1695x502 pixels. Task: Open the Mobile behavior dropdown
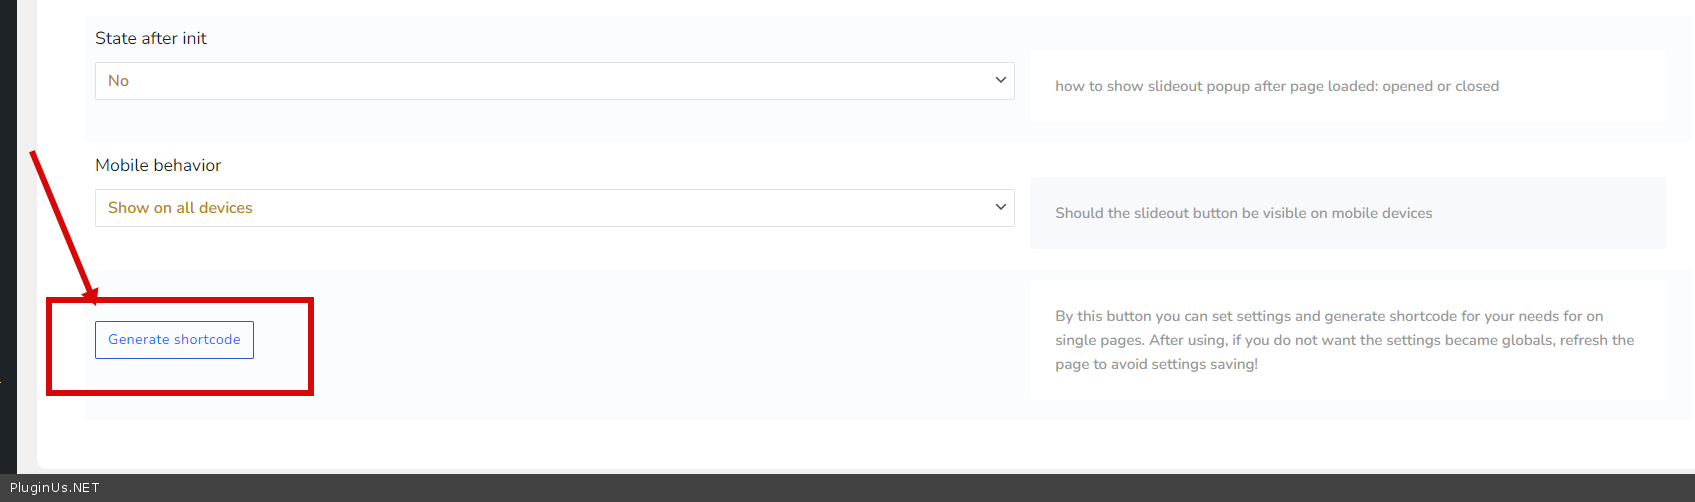[554, 208]
